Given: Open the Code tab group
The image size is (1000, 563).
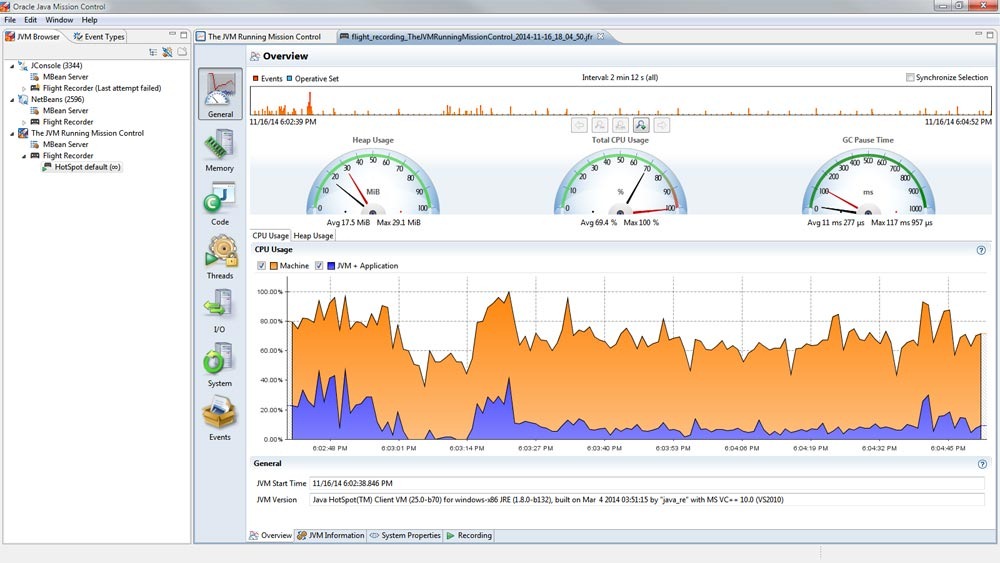Looking at the screenshot, I should point(219,204).
